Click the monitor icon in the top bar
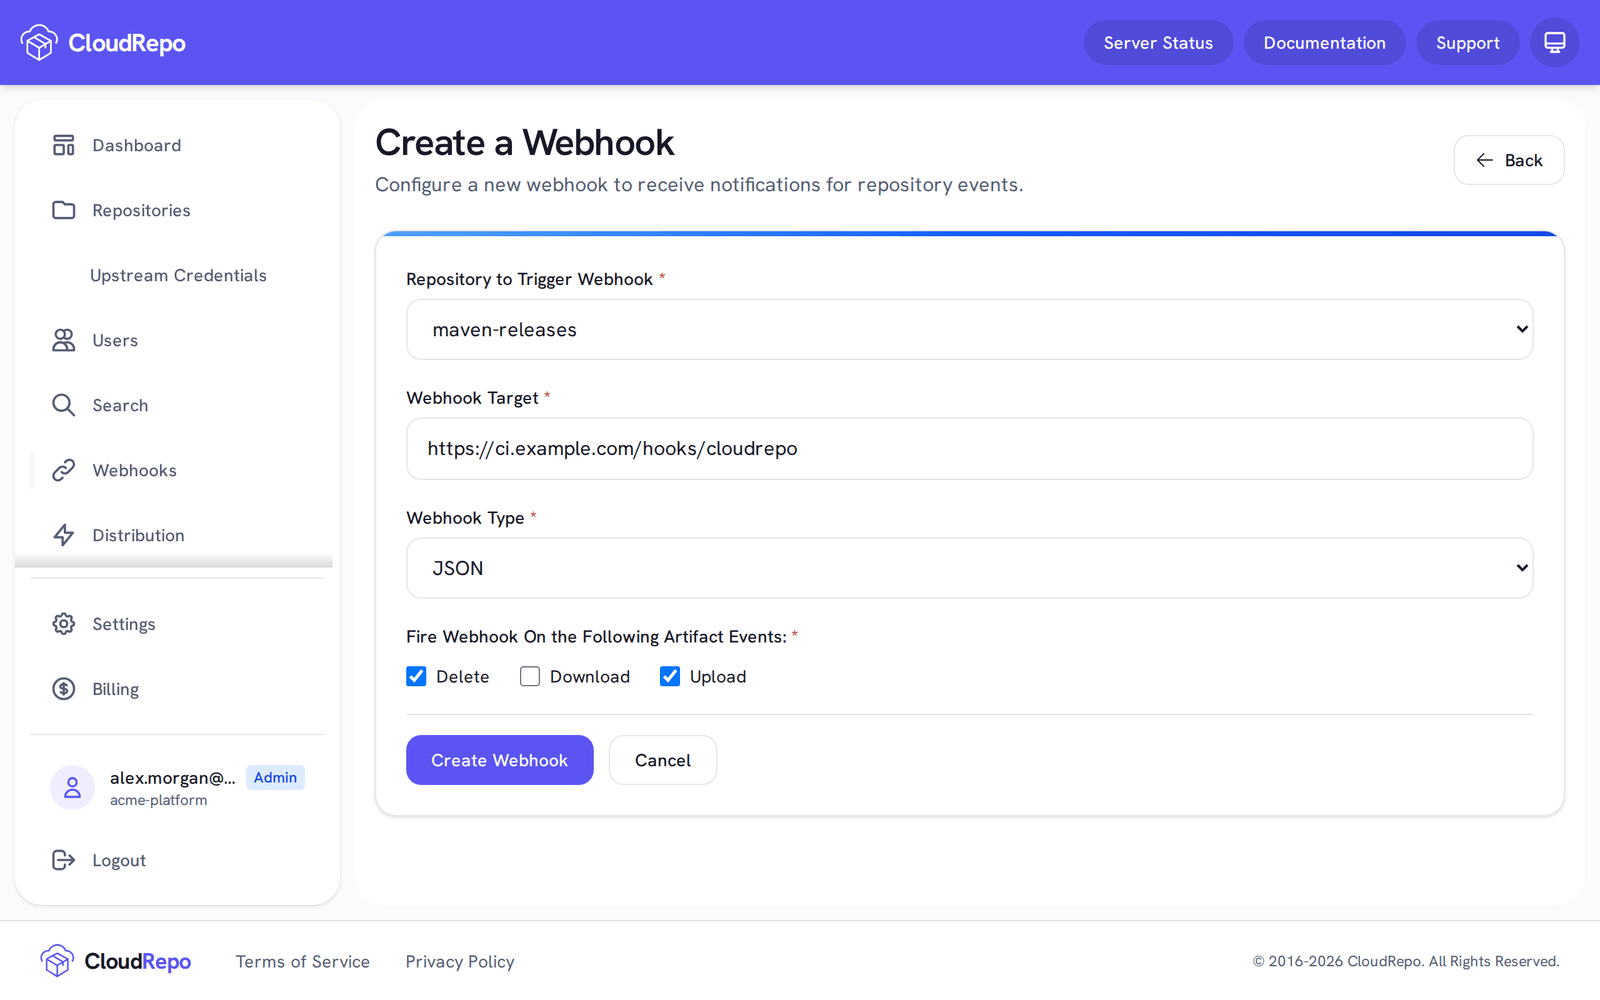This screenshot has width=1600, height=1000. (x=1554, y=43)
